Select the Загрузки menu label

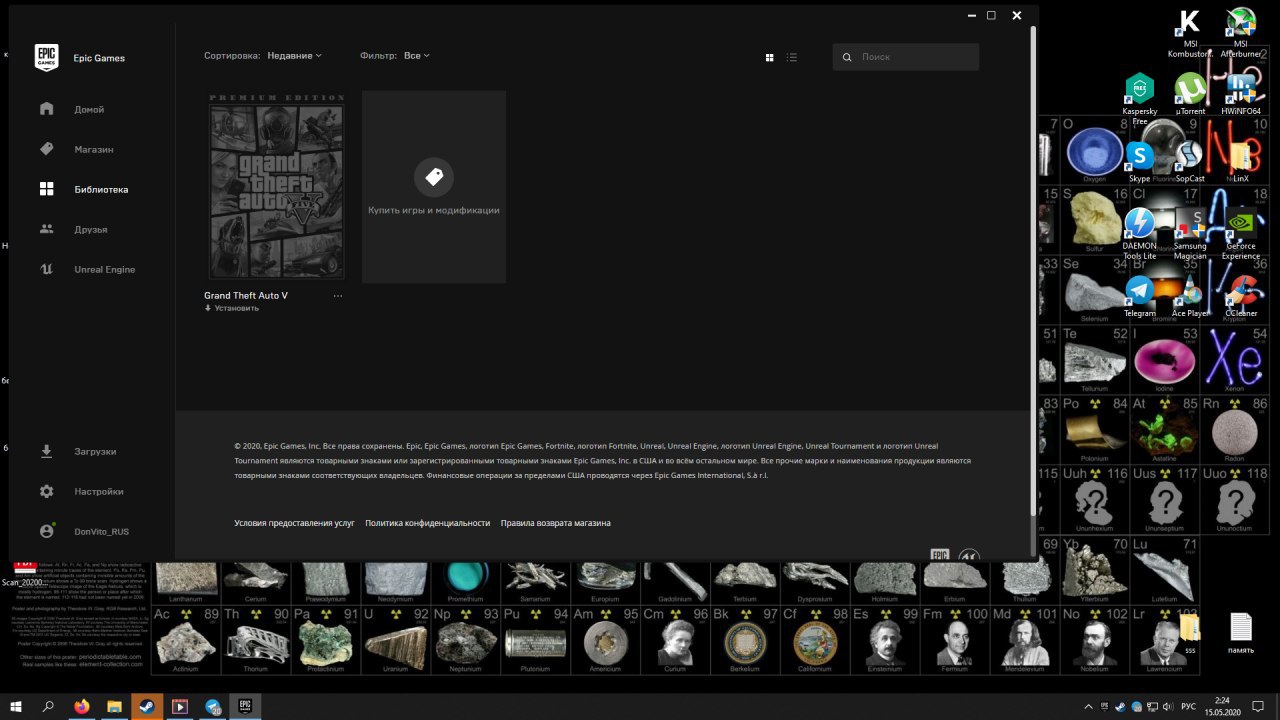[x=95, y=451]
